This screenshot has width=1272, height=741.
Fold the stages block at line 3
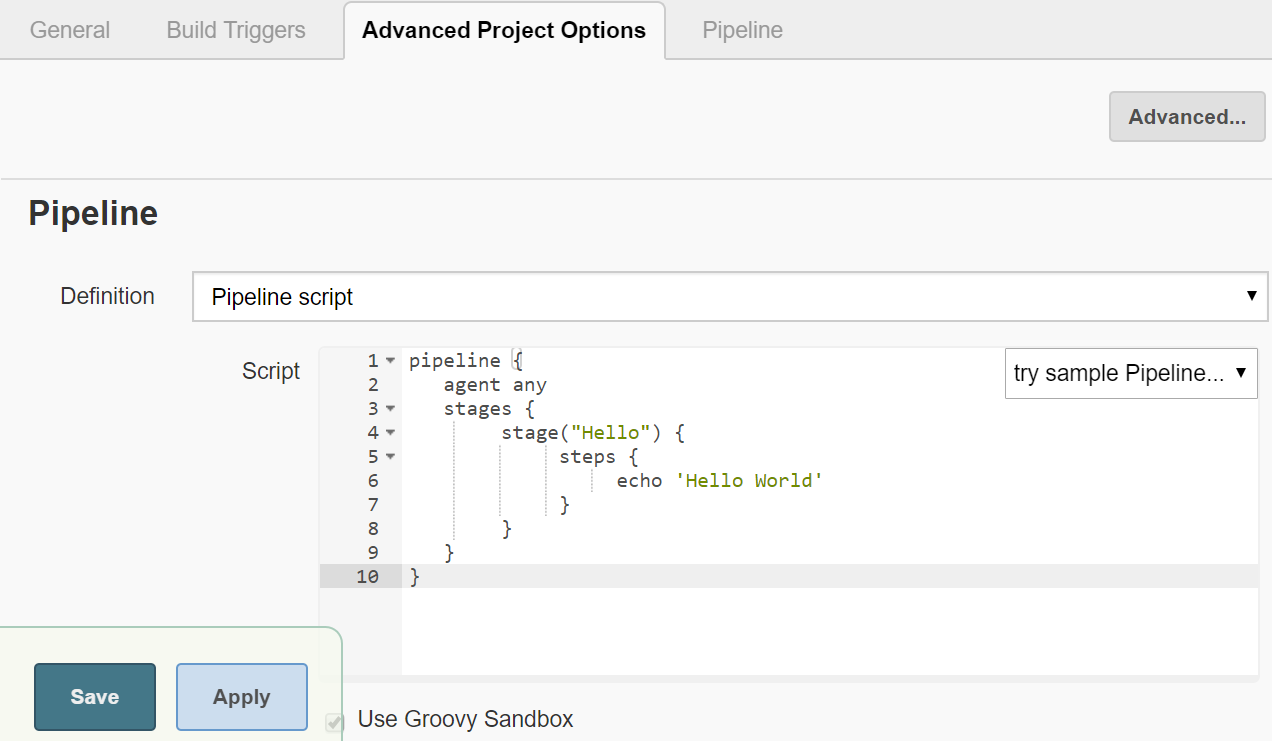[x=390, y=409]
